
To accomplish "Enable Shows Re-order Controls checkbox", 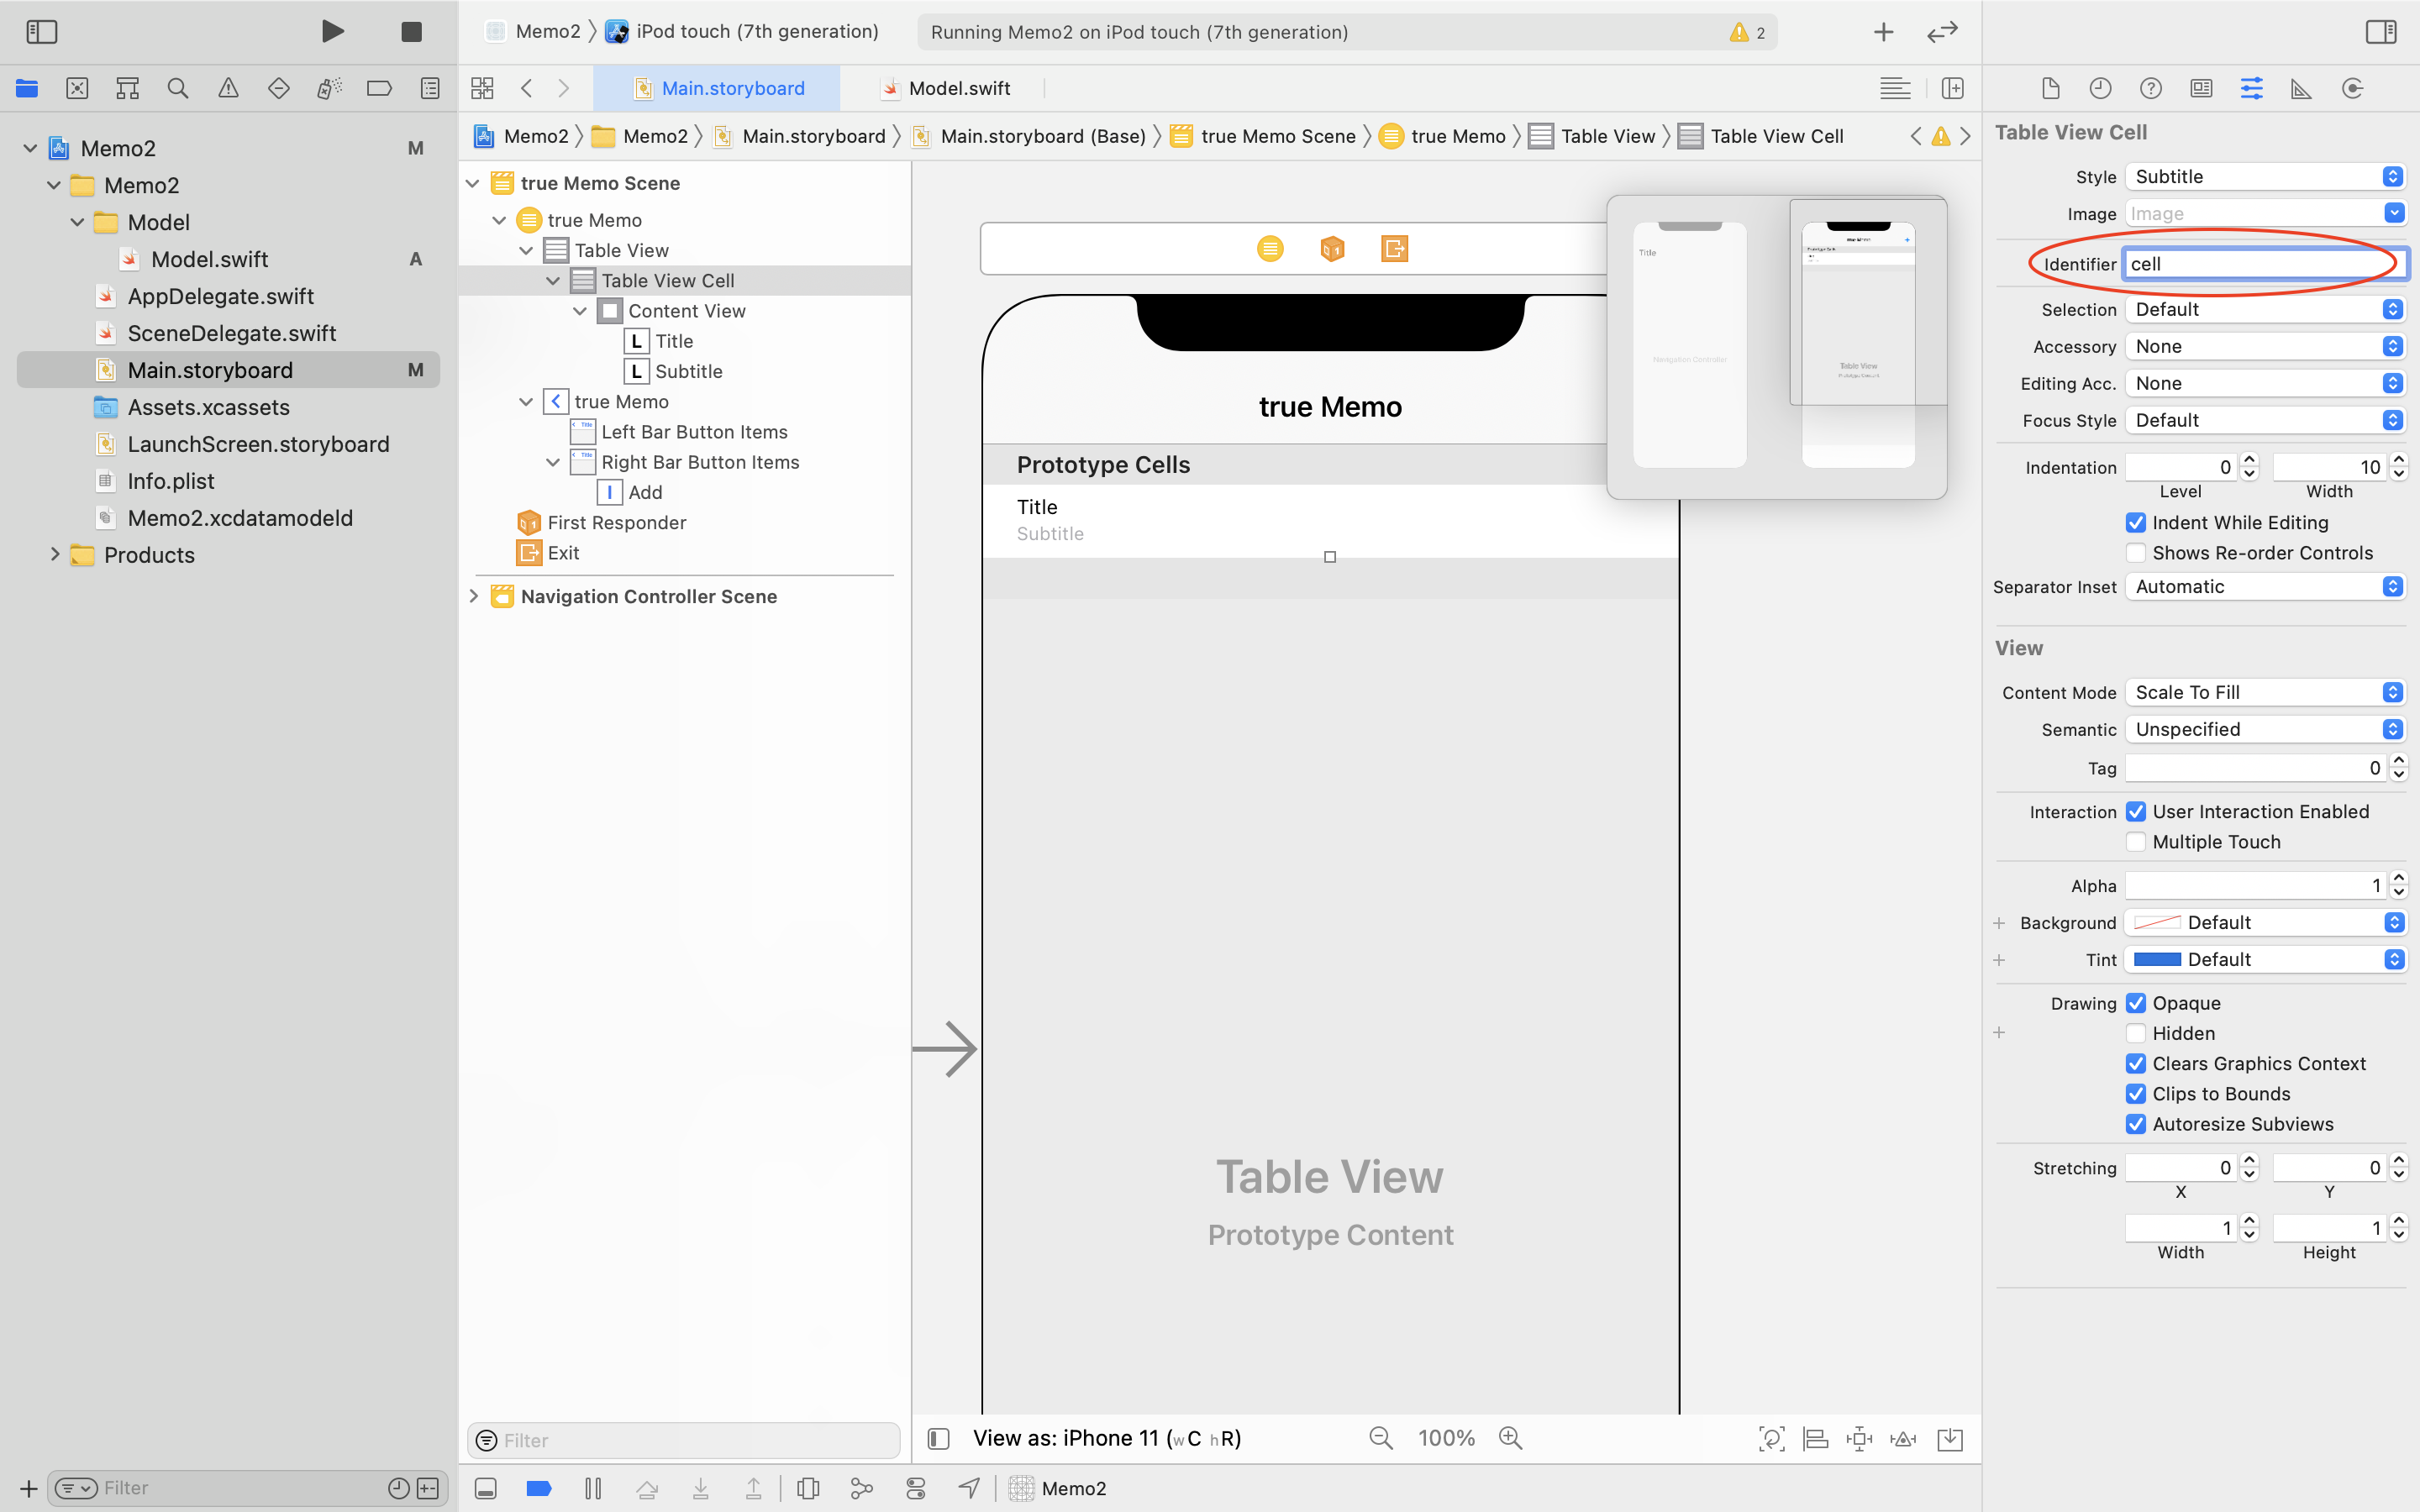I will click(2136, 553).
